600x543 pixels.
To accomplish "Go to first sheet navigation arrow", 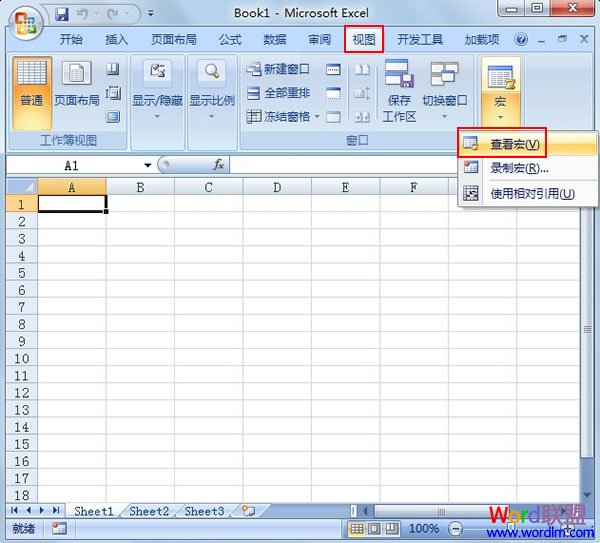I will [x=15, y=510].
